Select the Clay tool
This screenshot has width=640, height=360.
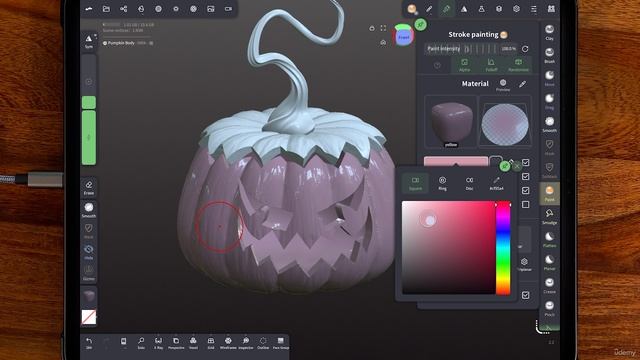click(x=549, y=32)
